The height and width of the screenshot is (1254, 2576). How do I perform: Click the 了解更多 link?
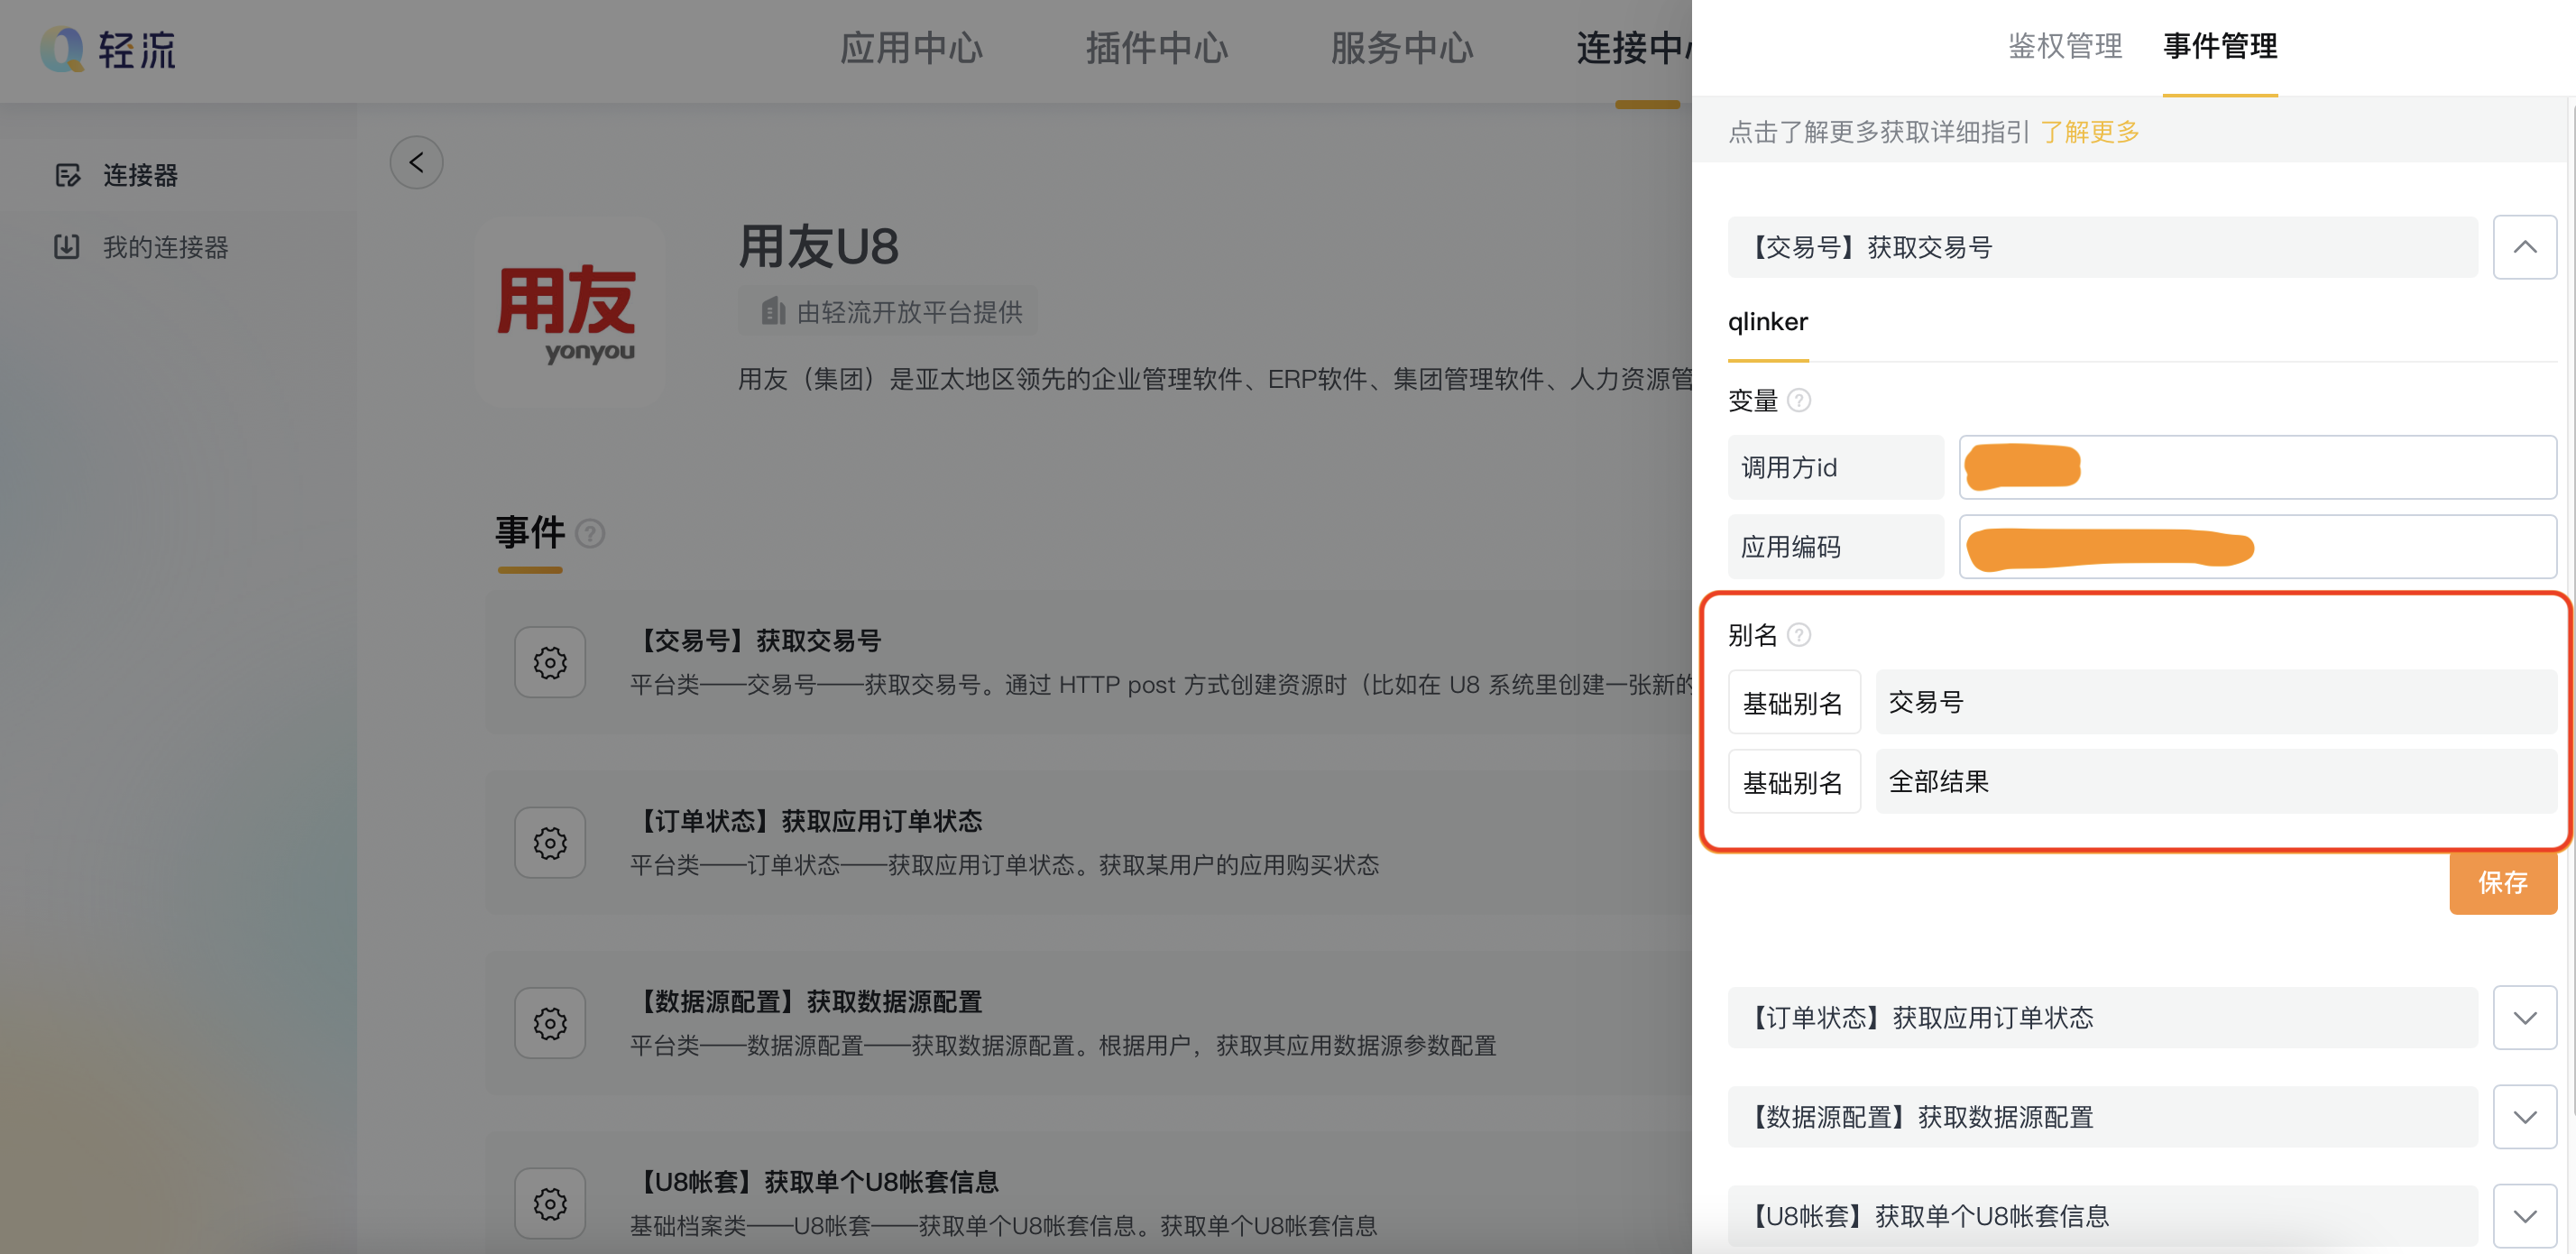point(2089,132)
